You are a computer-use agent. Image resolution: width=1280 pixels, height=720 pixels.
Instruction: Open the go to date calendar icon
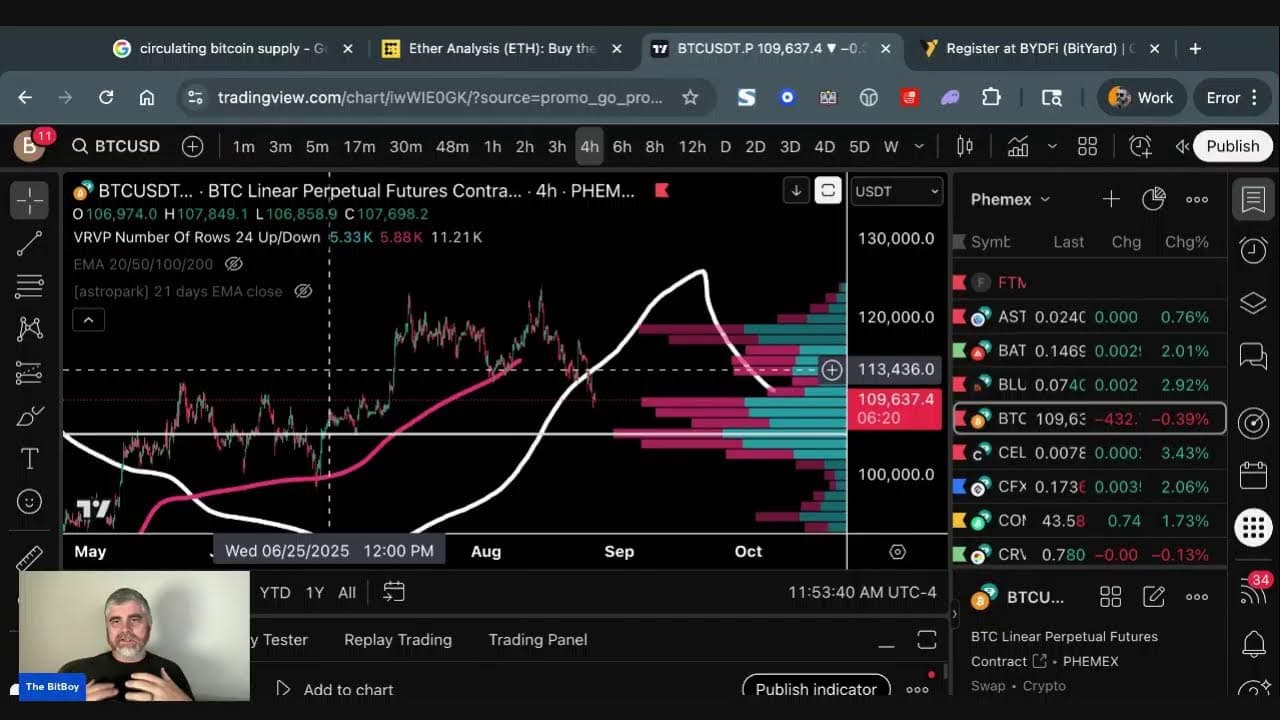coord(394,592)
